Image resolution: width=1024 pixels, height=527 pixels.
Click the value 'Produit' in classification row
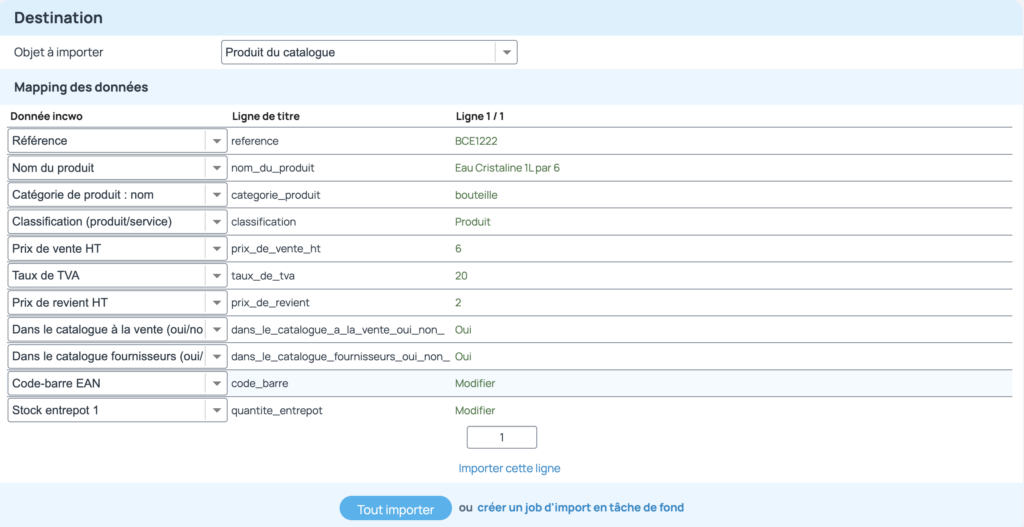pyautogui.click(x=473, y=222)
